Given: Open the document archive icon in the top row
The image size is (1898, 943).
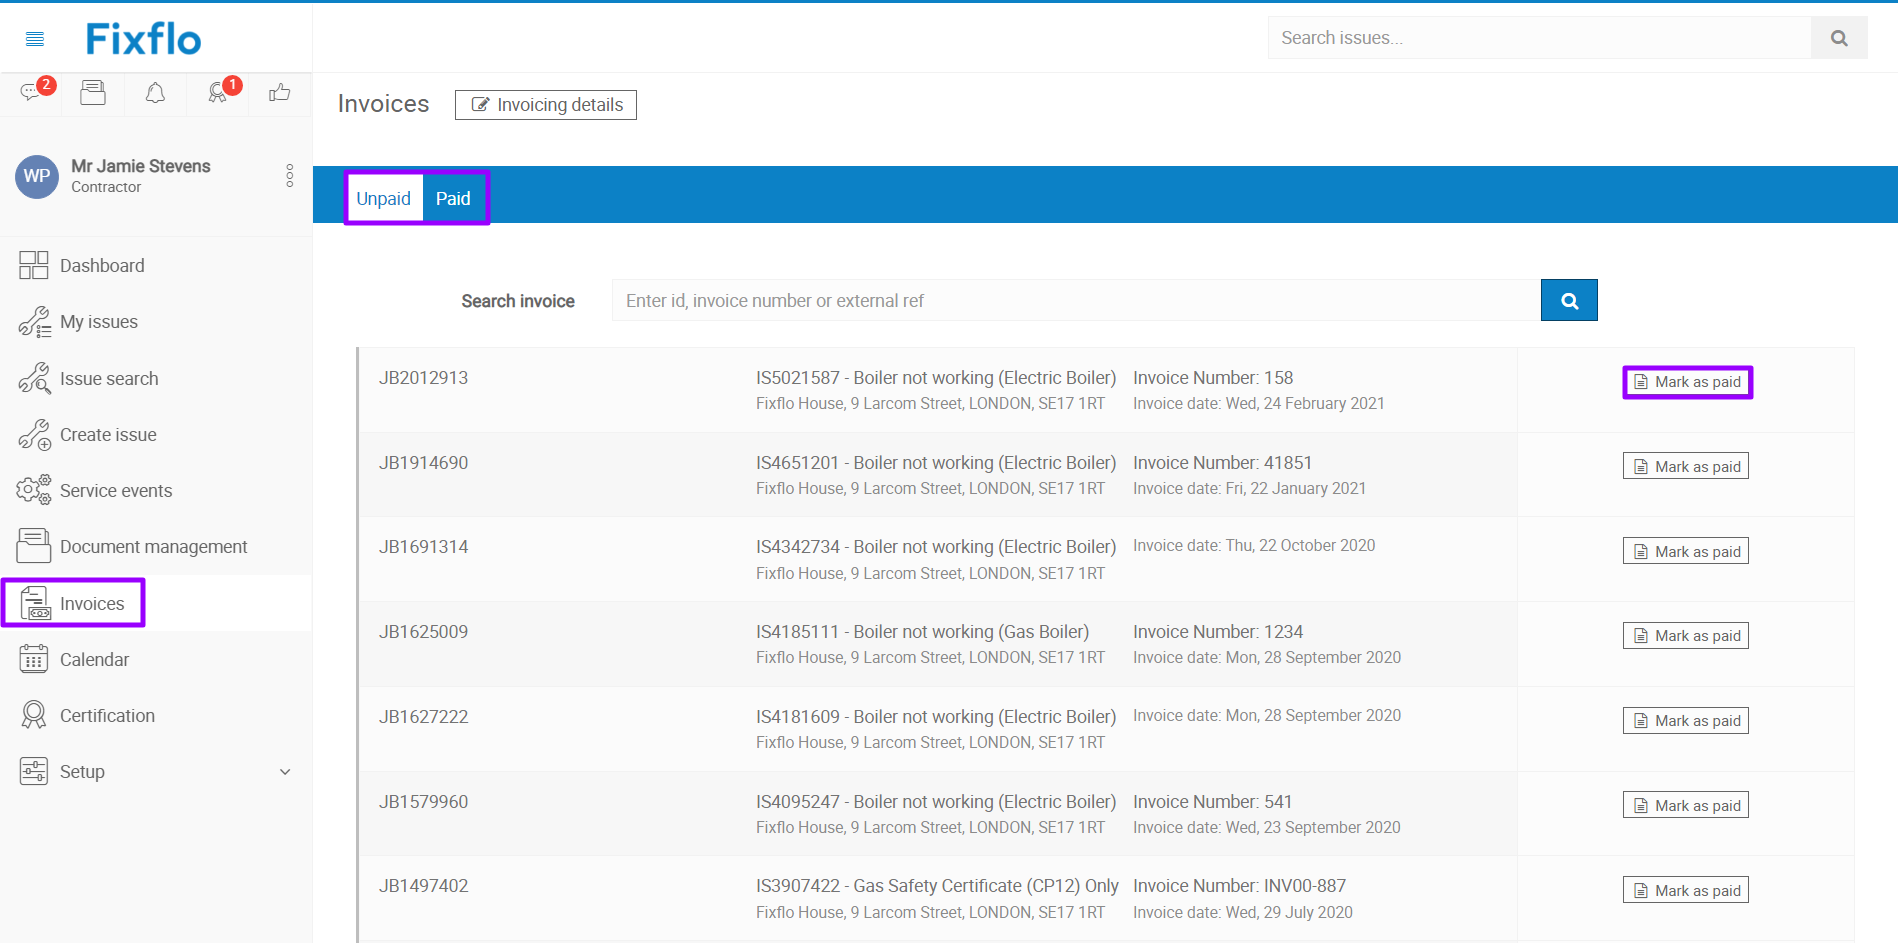Looking at the screenshot, I should pyautogui.click(x=93, y=92).
